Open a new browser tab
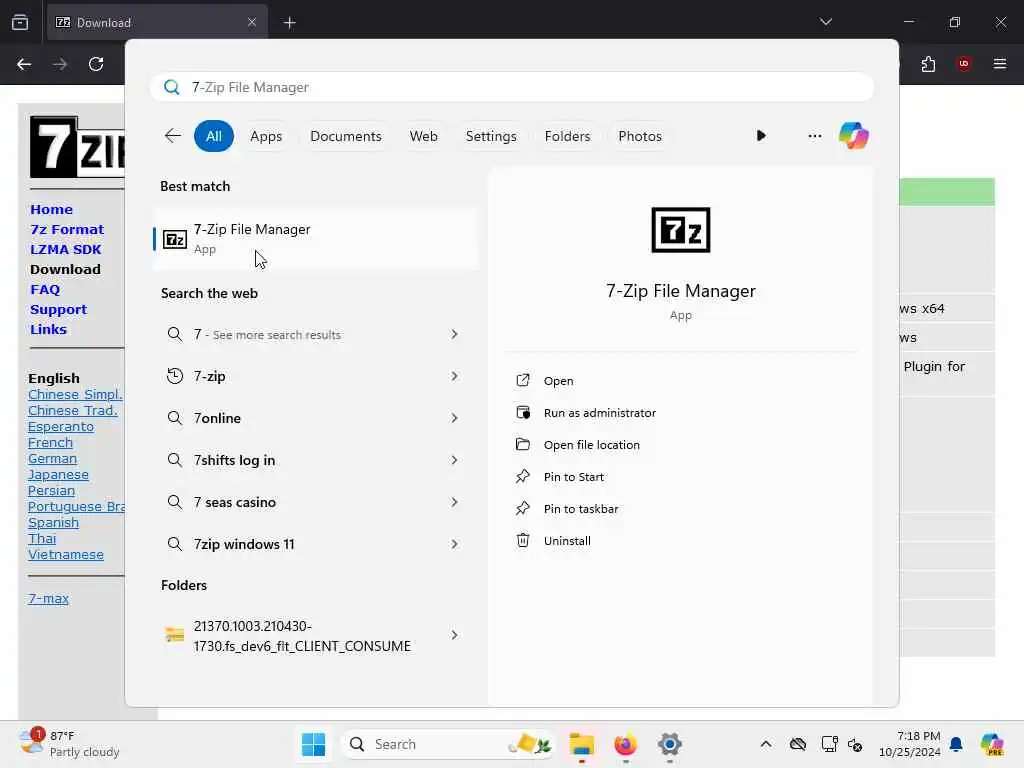1024x768 pixels. coord(289,23)
